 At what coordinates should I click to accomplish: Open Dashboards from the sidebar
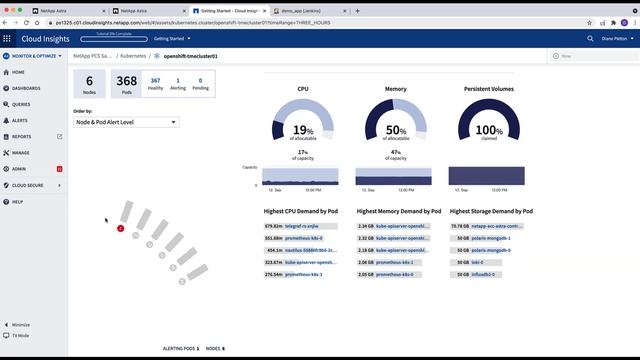[x=26, y=88]
